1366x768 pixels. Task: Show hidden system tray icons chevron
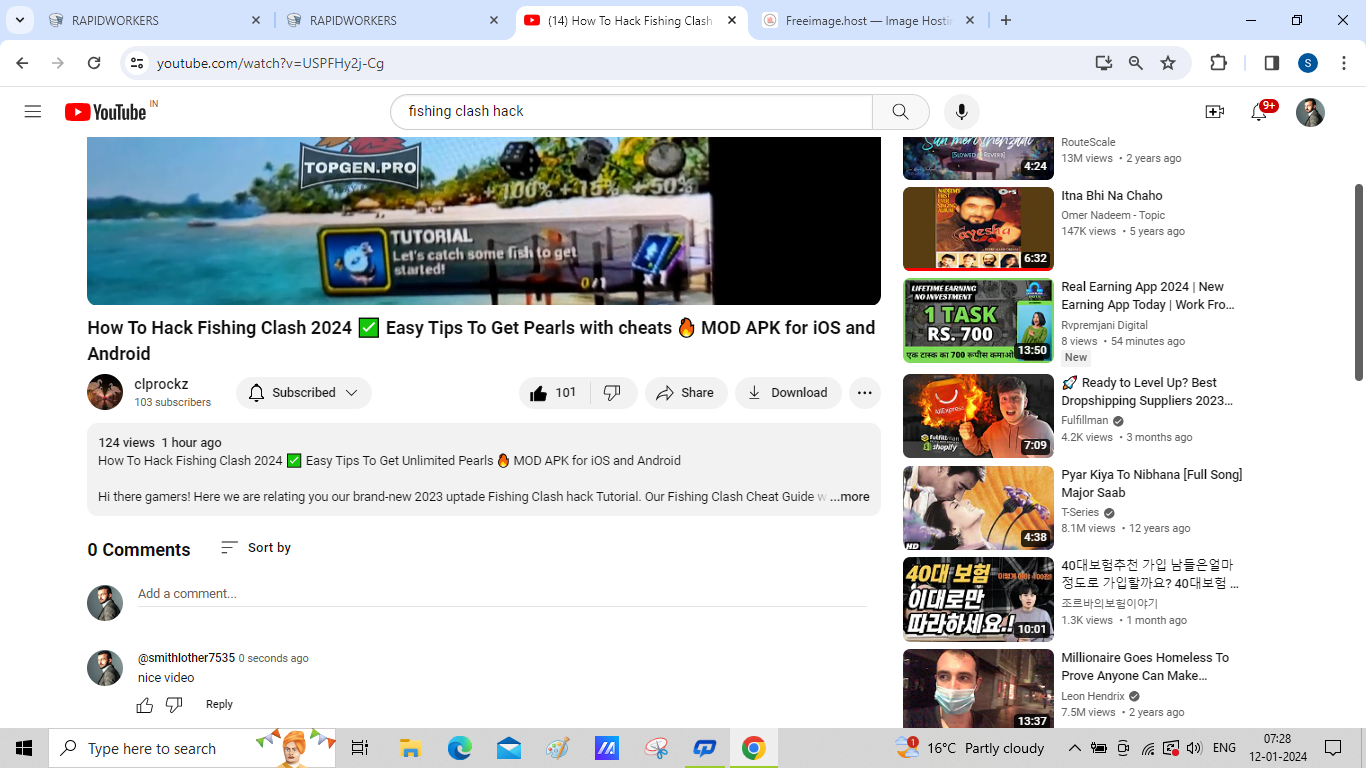click(1075, 748)
